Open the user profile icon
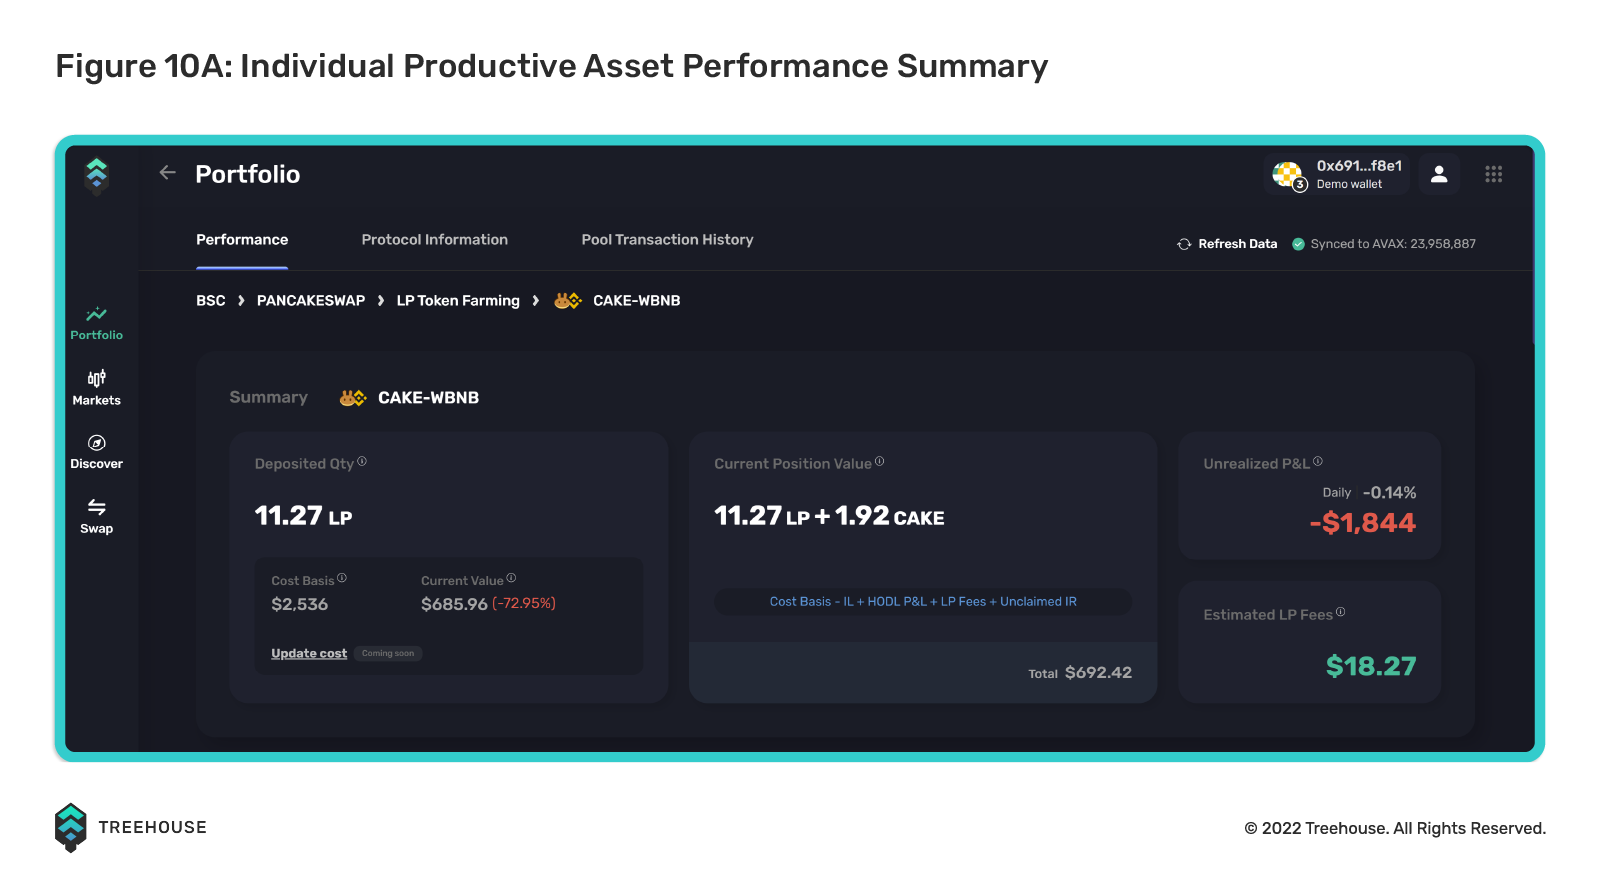 1439,174
